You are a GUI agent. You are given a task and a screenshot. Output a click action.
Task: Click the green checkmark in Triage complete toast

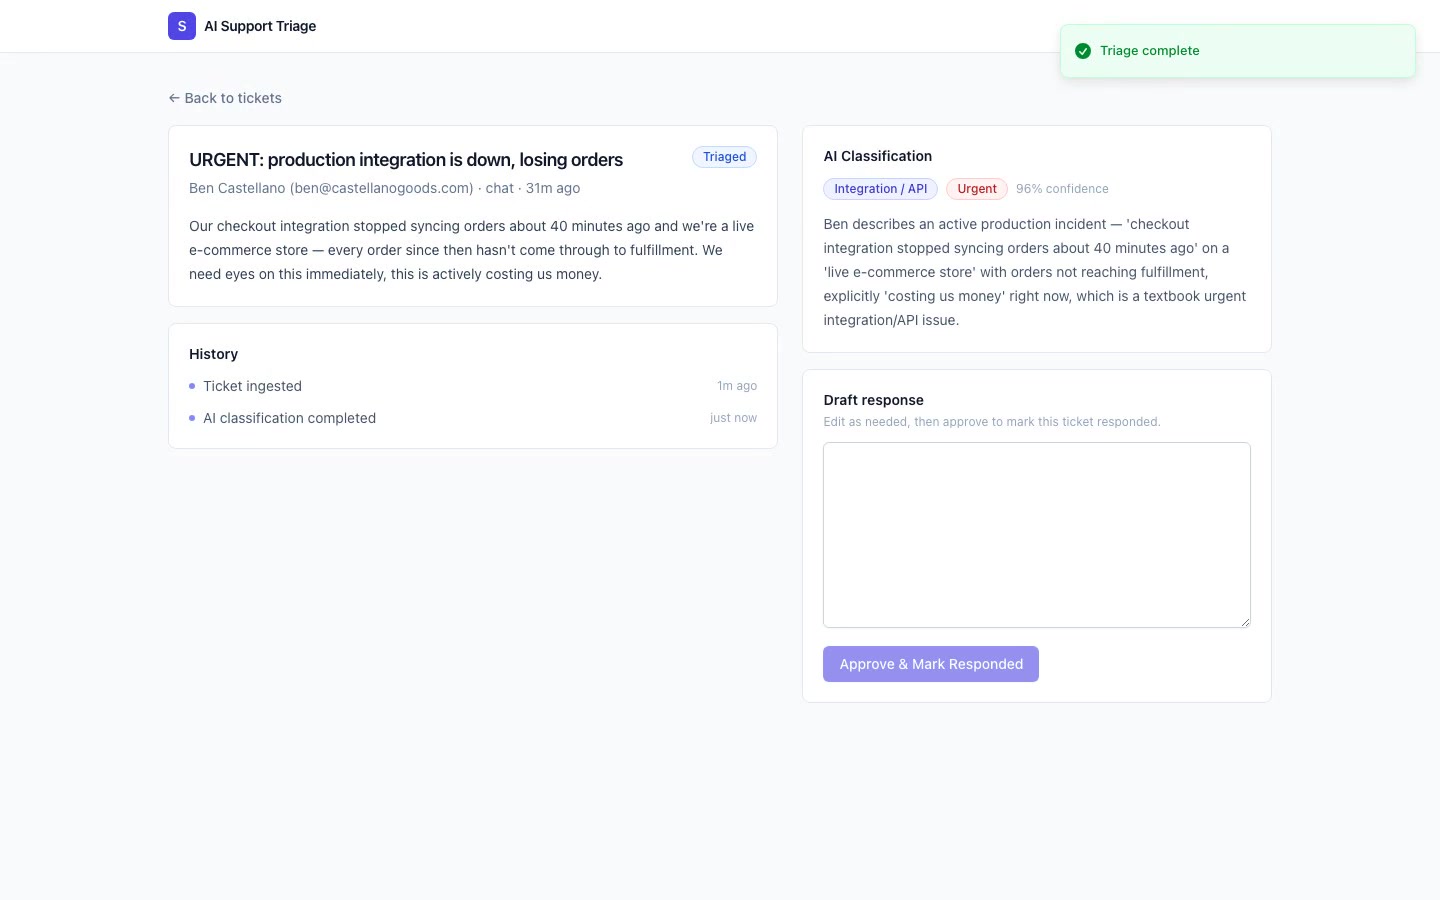coord(1082,51)
